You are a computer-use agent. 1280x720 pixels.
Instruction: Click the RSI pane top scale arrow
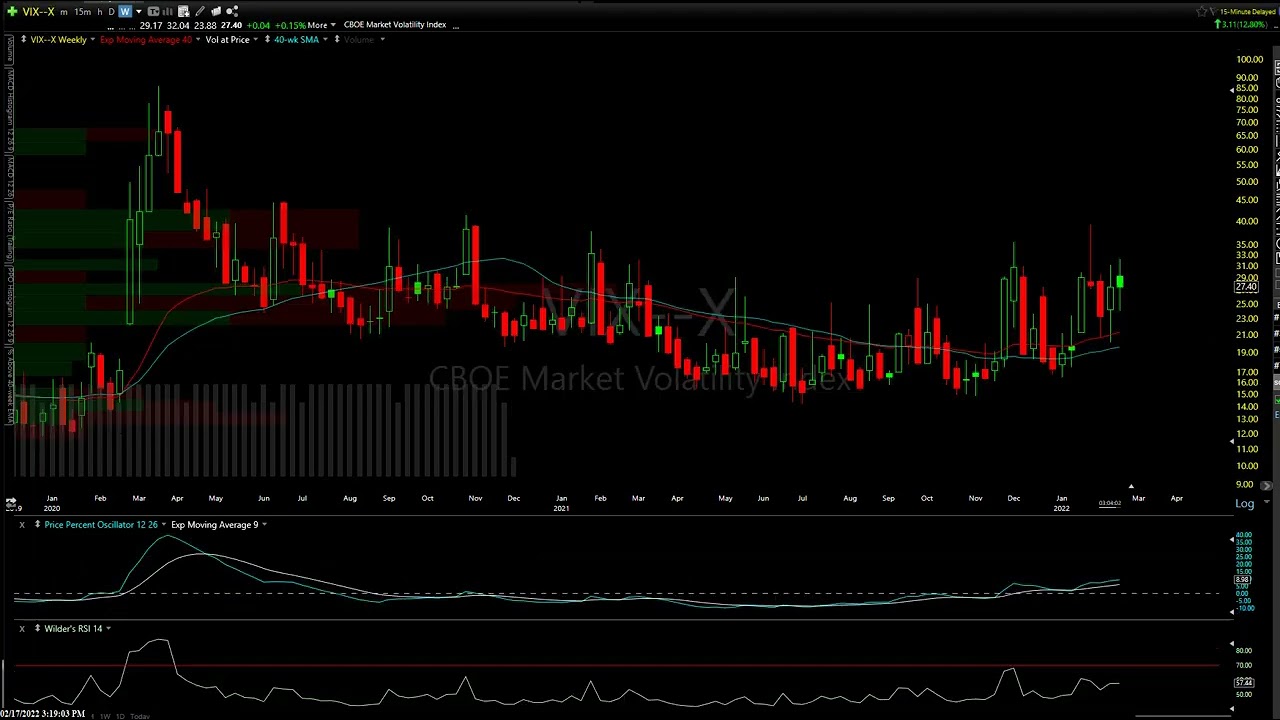(1232, 645)
